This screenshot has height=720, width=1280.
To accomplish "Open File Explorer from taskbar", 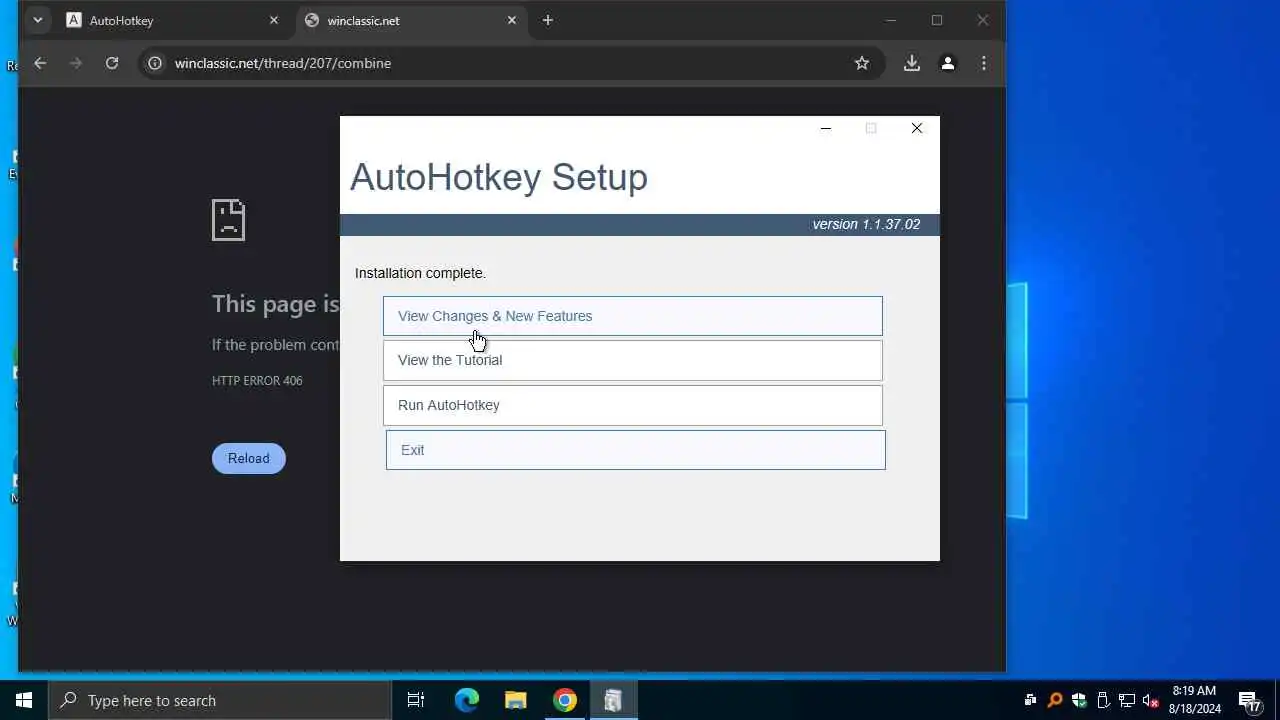I will (516, 700).
